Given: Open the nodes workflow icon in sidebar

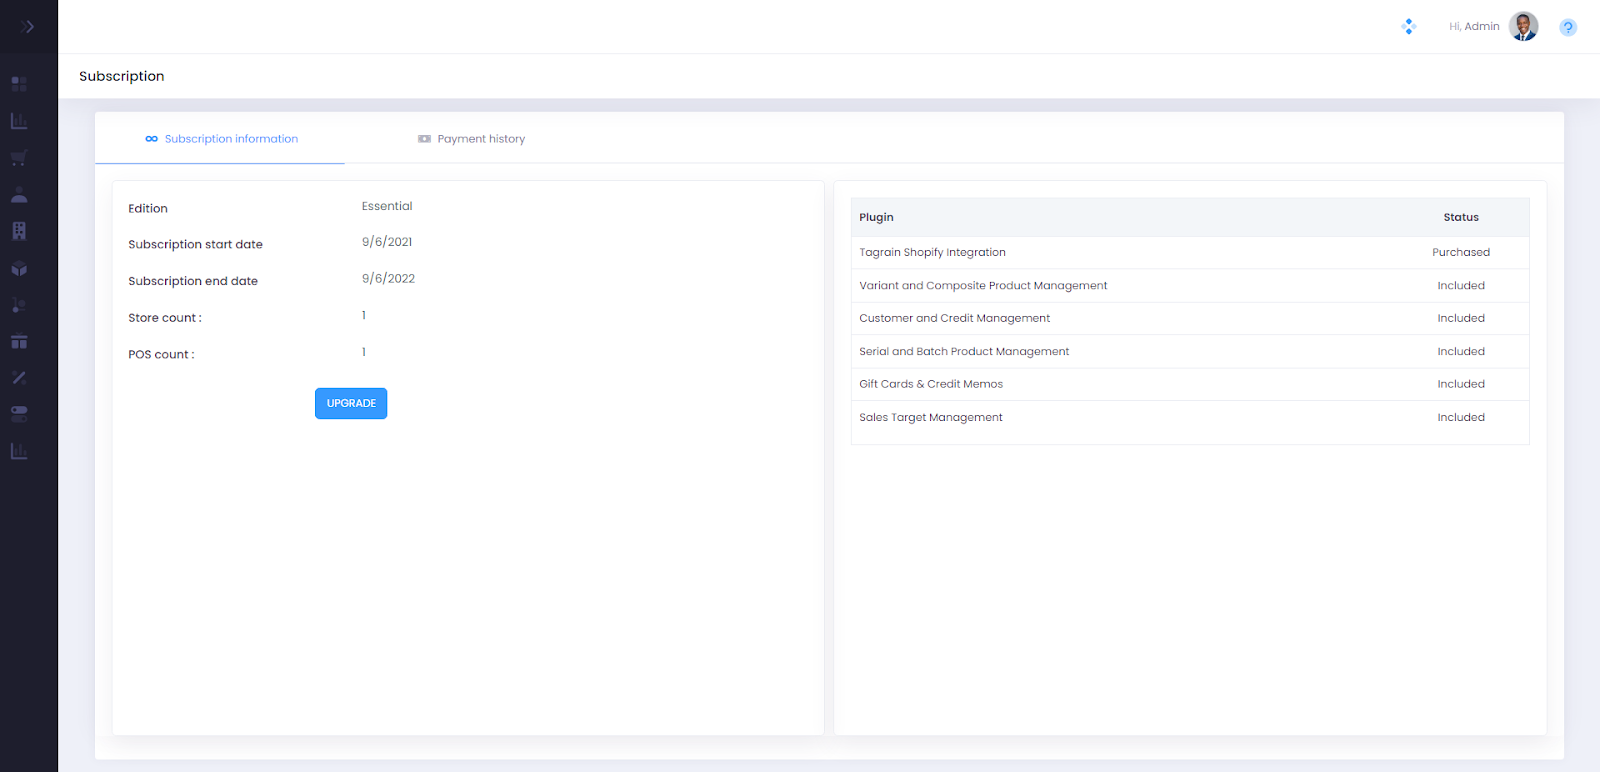Looking at the screenshot, I should point(19,305).
